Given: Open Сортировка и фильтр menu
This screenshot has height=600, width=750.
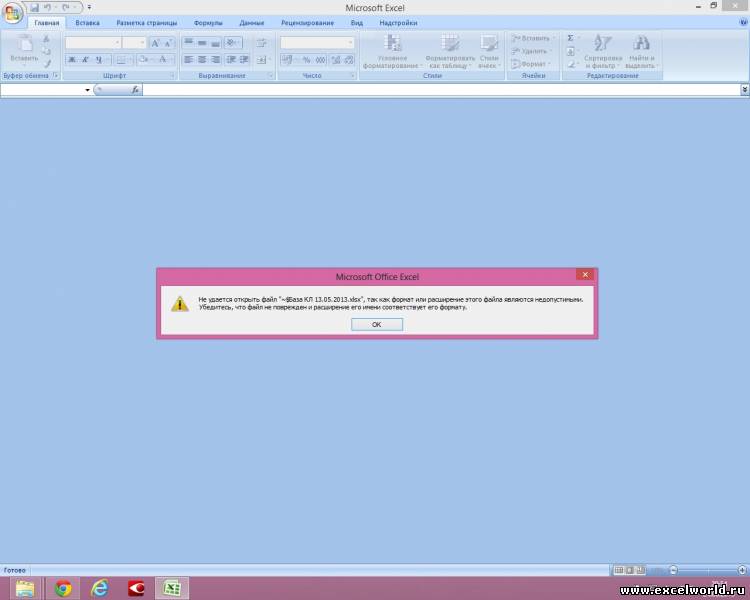Looking at the screenshot, I should point(603,52).
